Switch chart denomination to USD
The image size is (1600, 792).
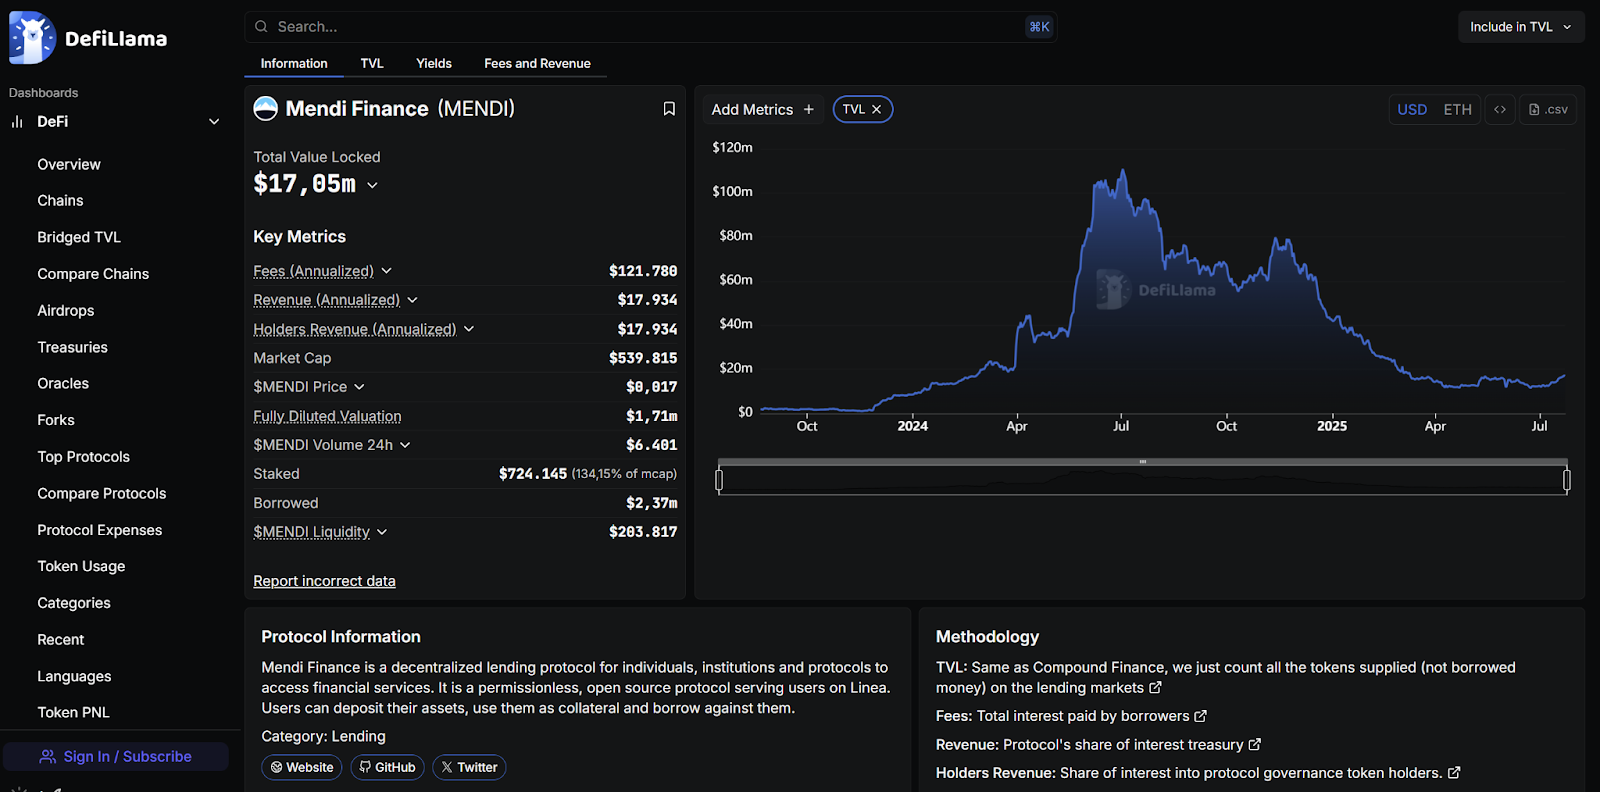pyautogui.click(x=1412, y=110)
